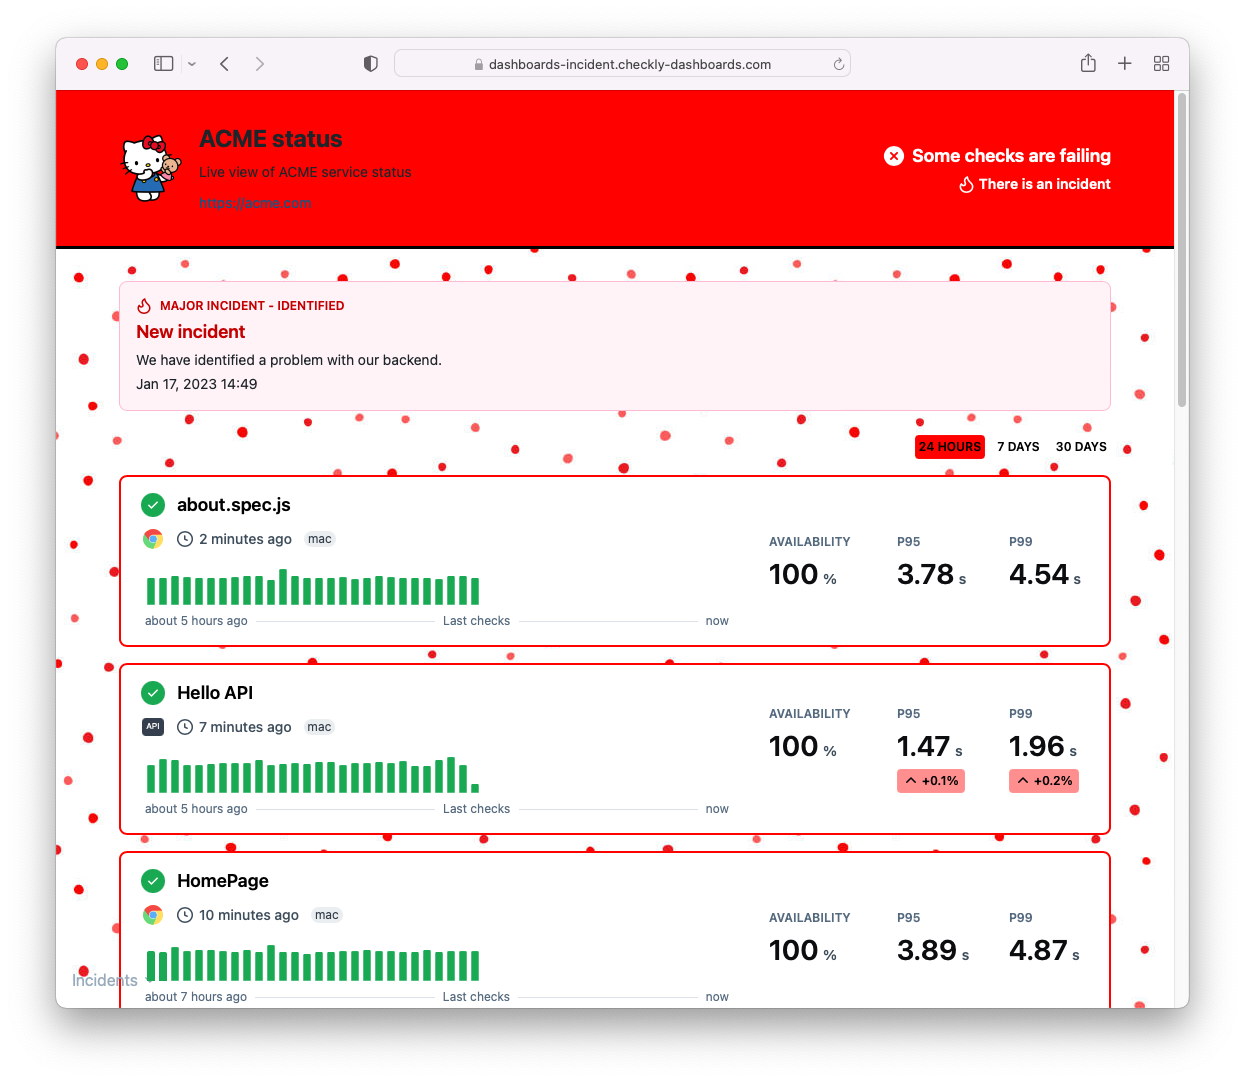1245x1082 pixels.
Task: Switch to the 30 DAYS time range
Action: point(1081,447)
